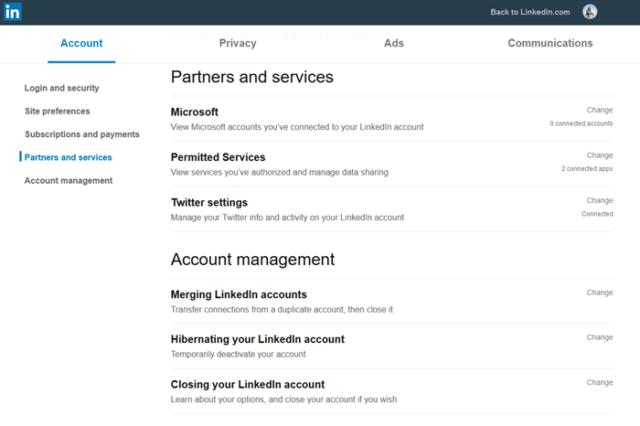This screenshot has width=640, height=426.
Task: Click the LinkedIn logo icon
Action: pos(13,12)
